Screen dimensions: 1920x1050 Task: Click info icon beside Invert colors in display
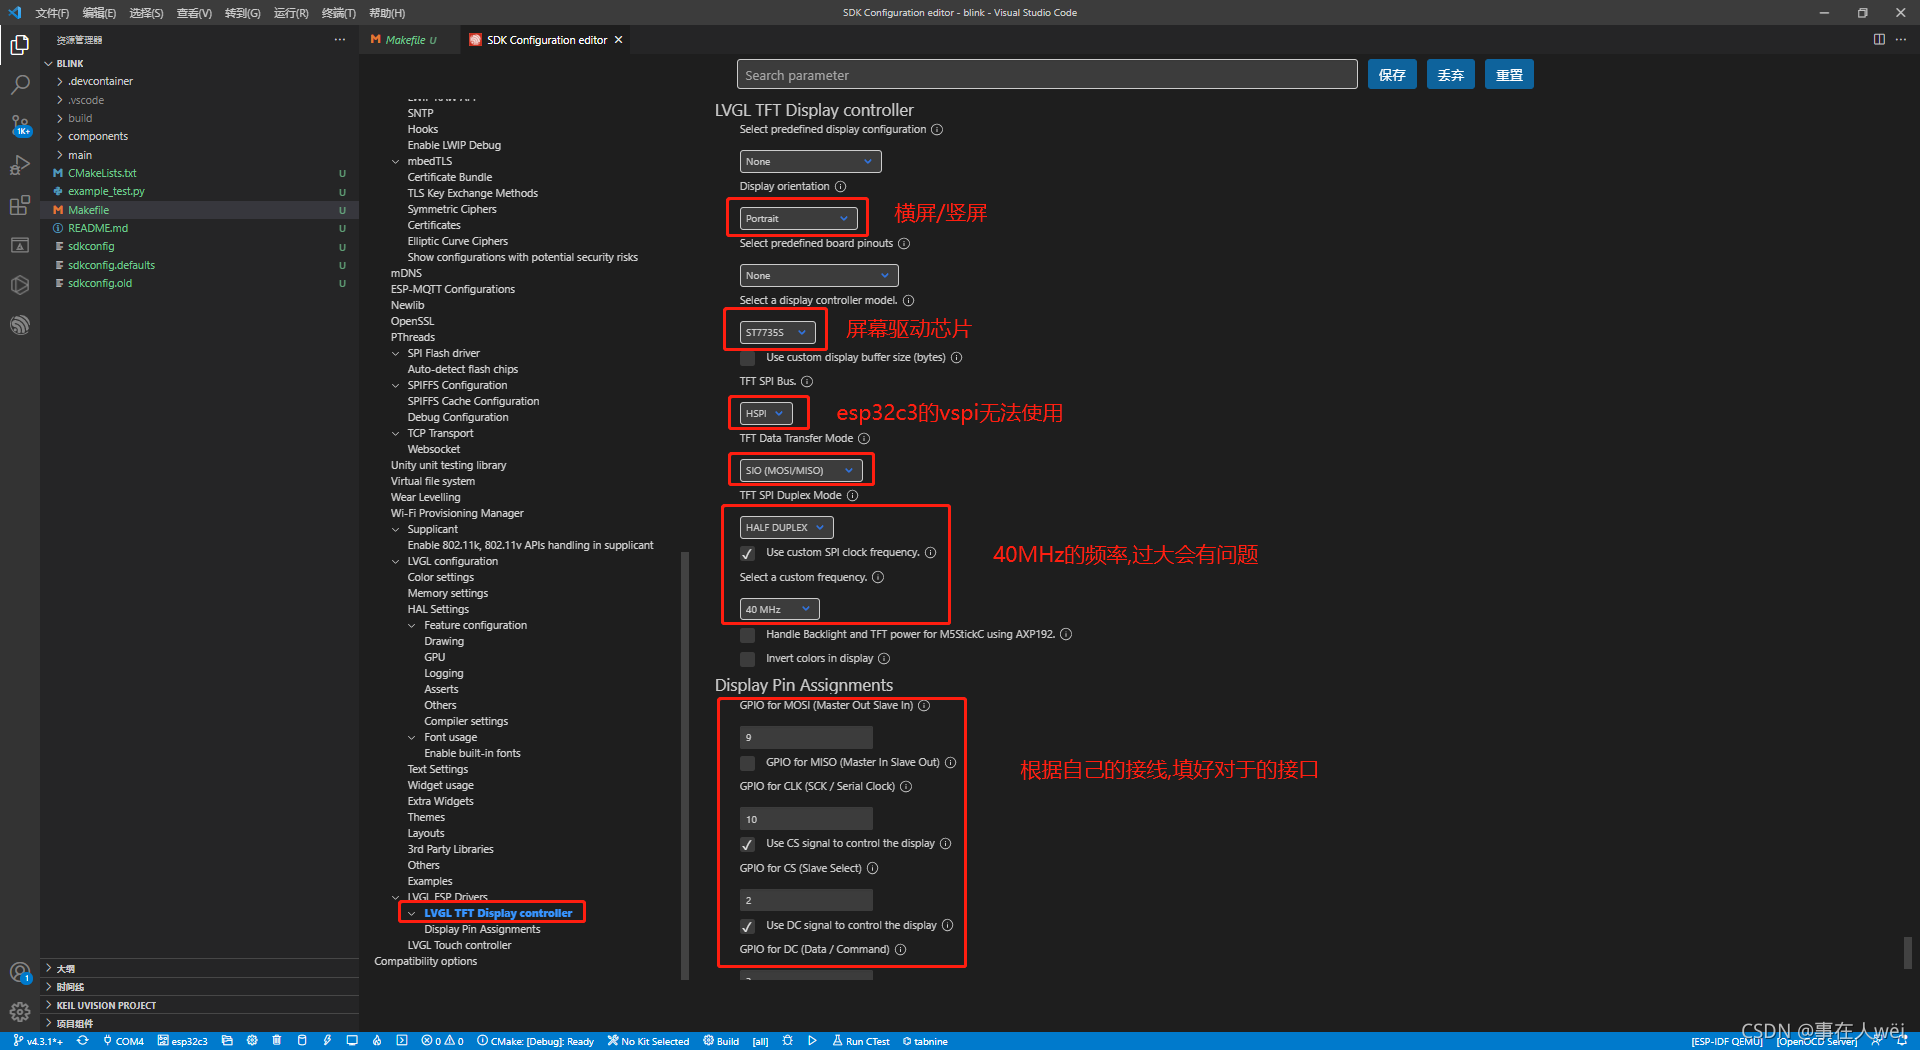884,659
